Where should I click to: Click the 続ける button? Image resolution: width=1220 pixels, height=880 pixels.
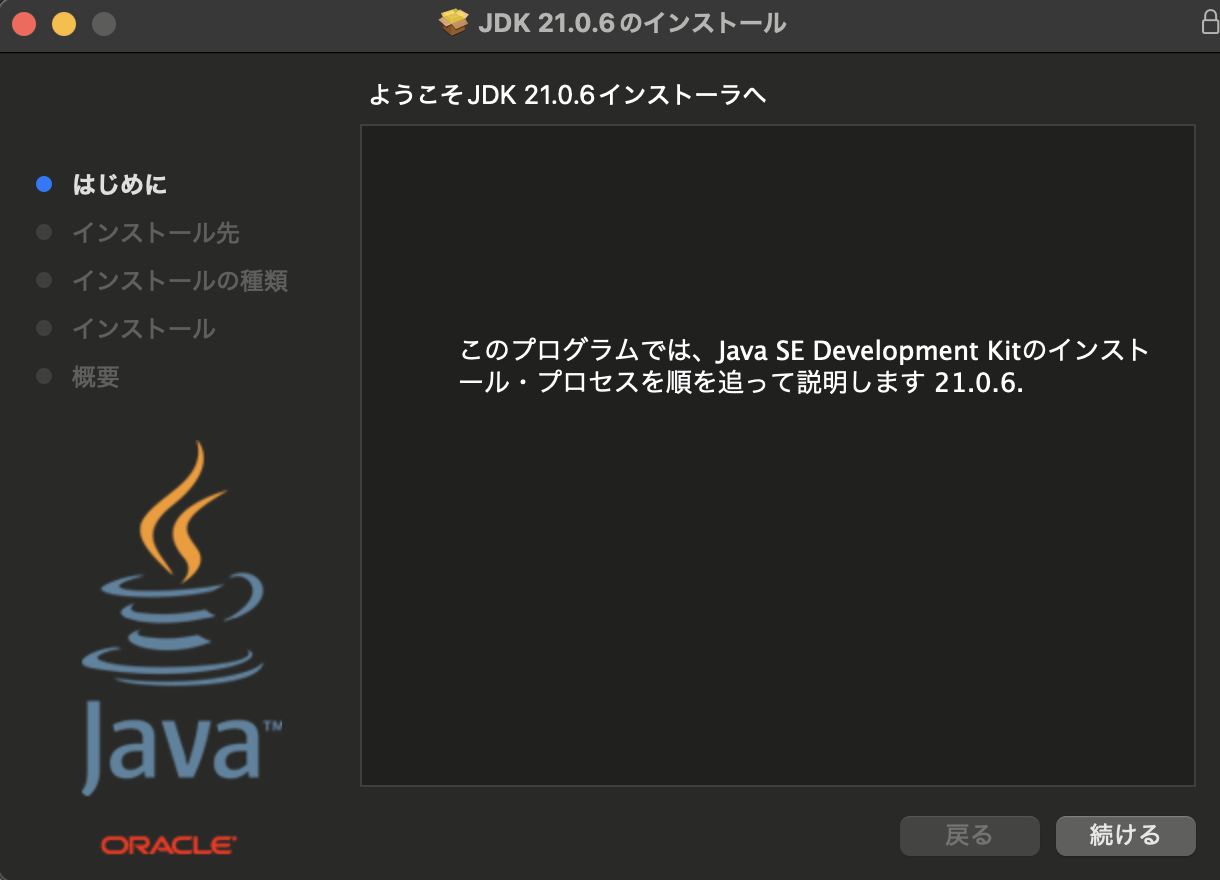coord(1125,835)
